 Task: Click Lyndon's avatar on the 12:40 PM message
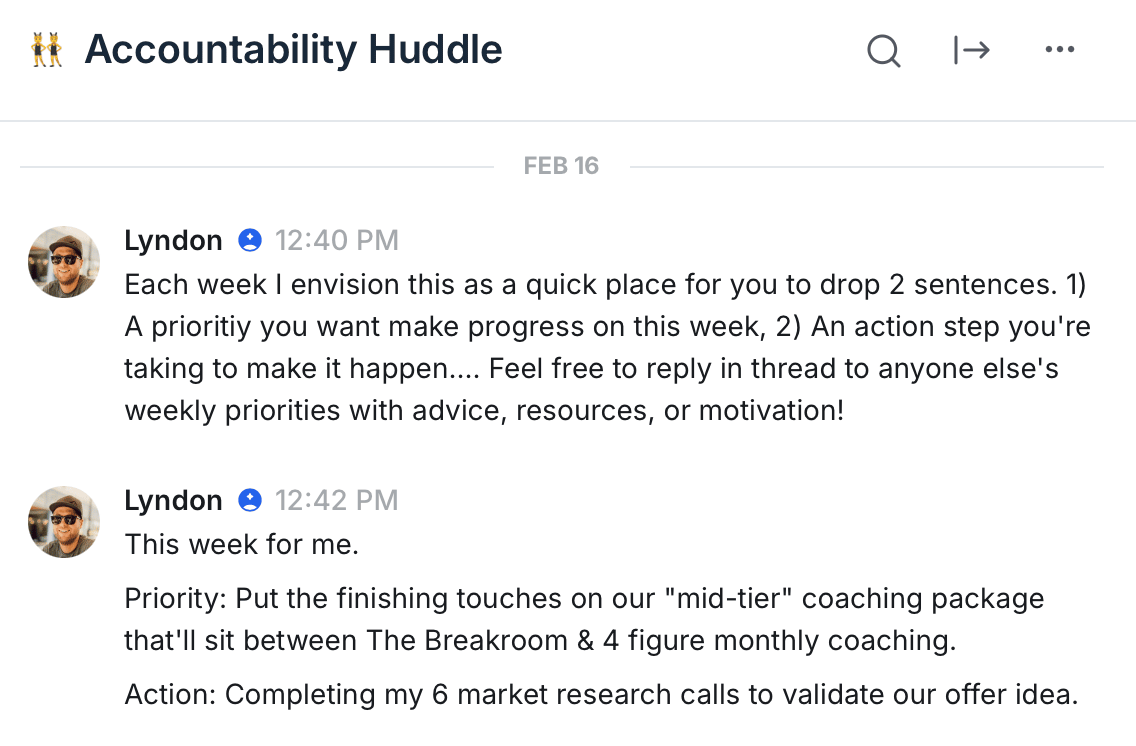point(64,262)
